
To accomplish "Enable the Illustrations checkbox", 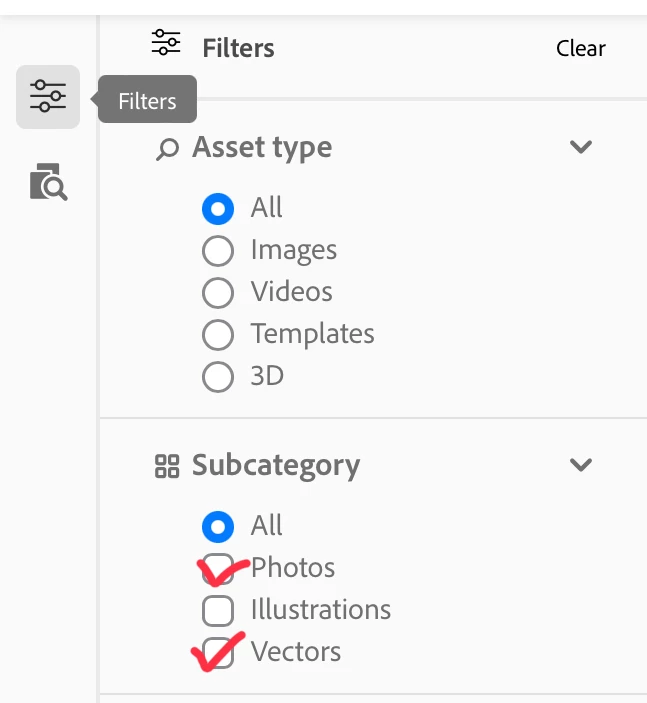I will [218, 610].
